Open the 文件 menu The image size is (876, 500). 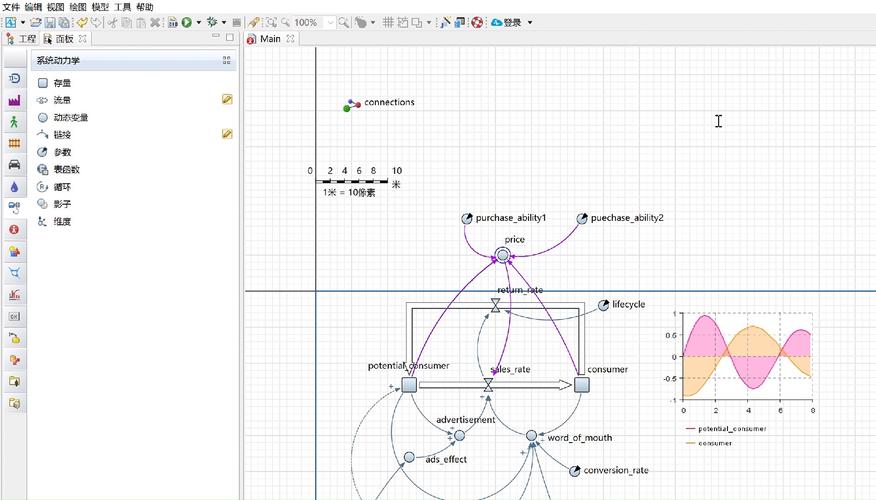[11, 7]
